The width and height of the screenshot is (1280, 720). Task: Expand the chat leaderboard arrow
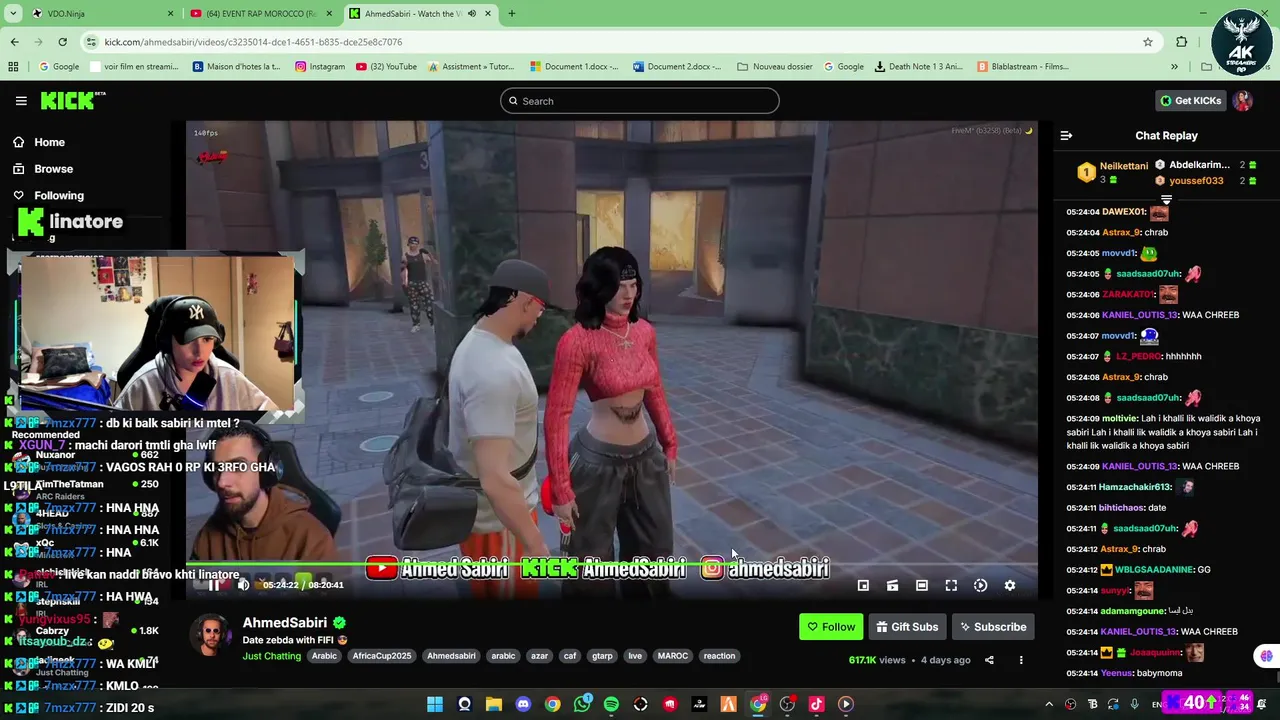coord(1166,200)
